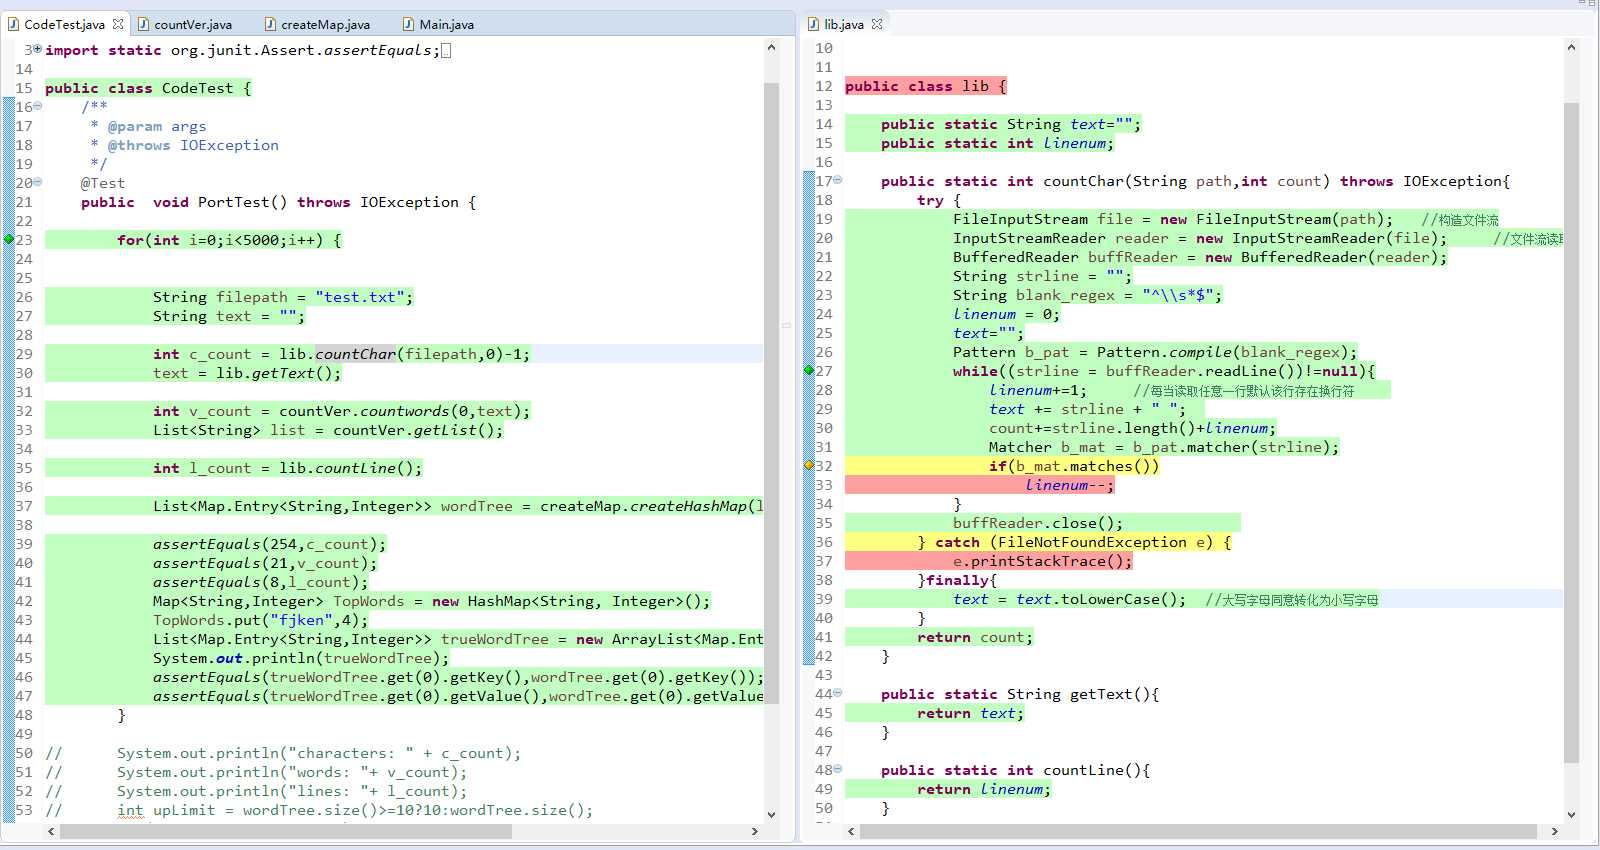1600x850 pixels.
Task: Activate the CodeTest.java tab
Action: [64, 24]
